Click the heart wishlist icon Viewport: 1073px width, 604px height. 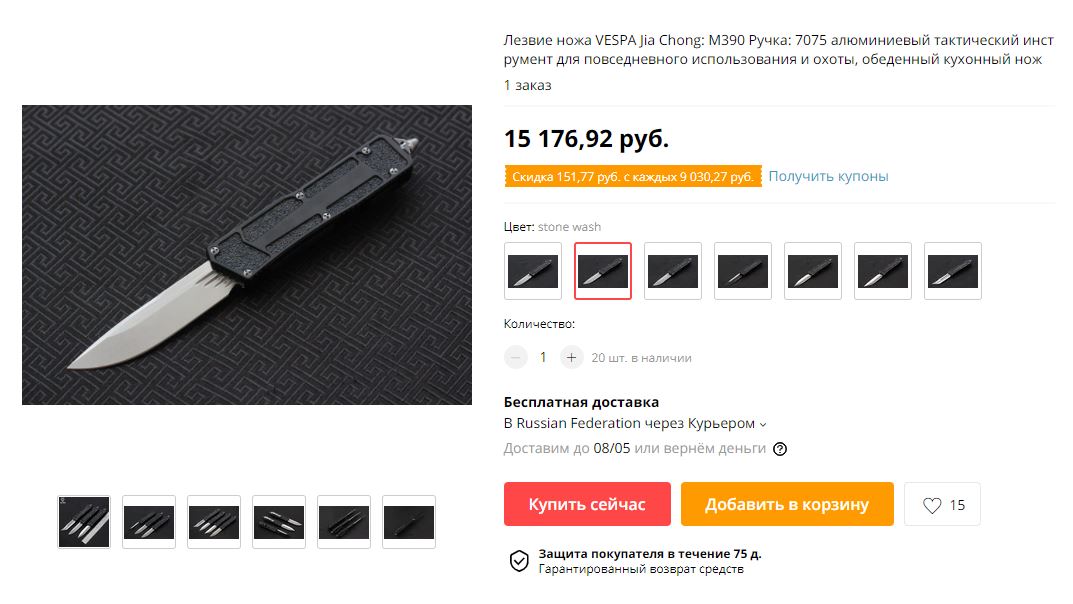(x=932, y=505)
